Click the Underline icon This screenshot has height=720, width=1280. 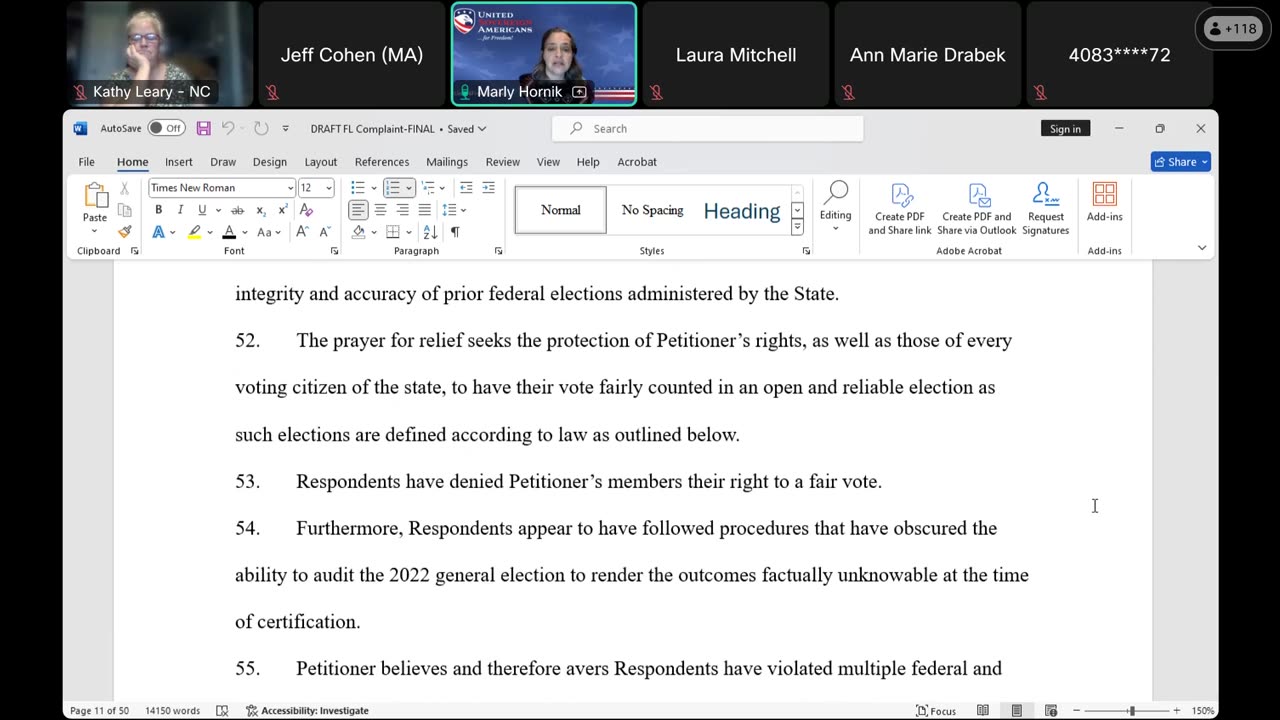click(202, 210)
